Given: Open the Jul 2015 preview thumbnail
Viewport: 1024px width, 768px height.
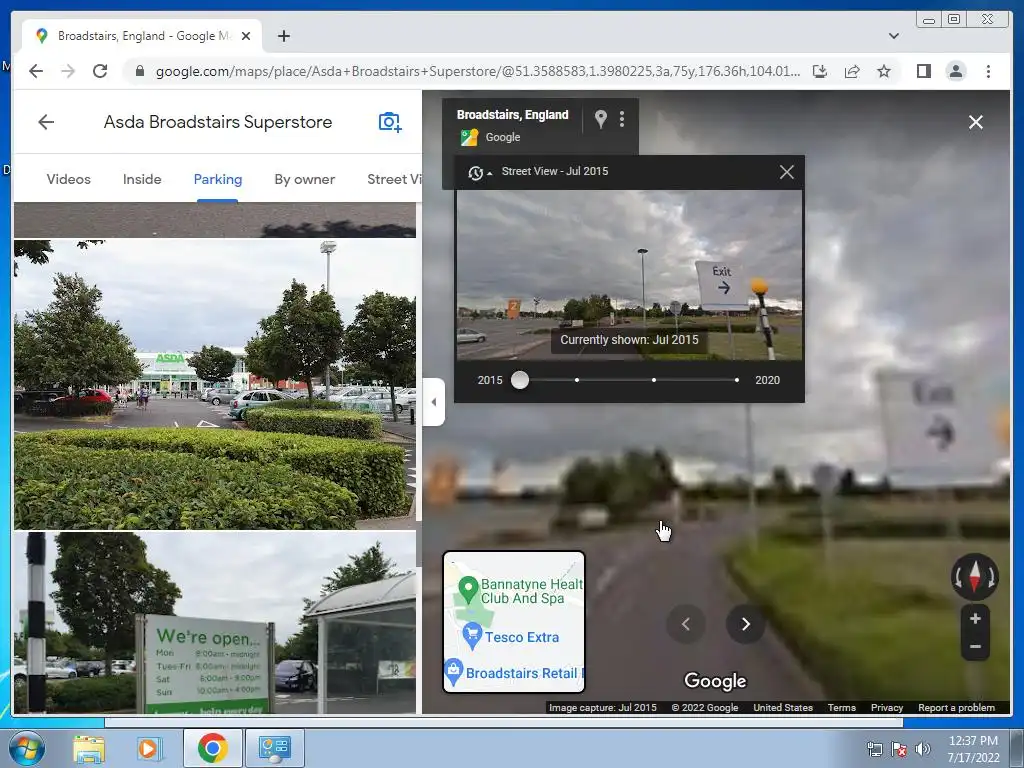Looking at the screenshot, I should click(629, 275).
